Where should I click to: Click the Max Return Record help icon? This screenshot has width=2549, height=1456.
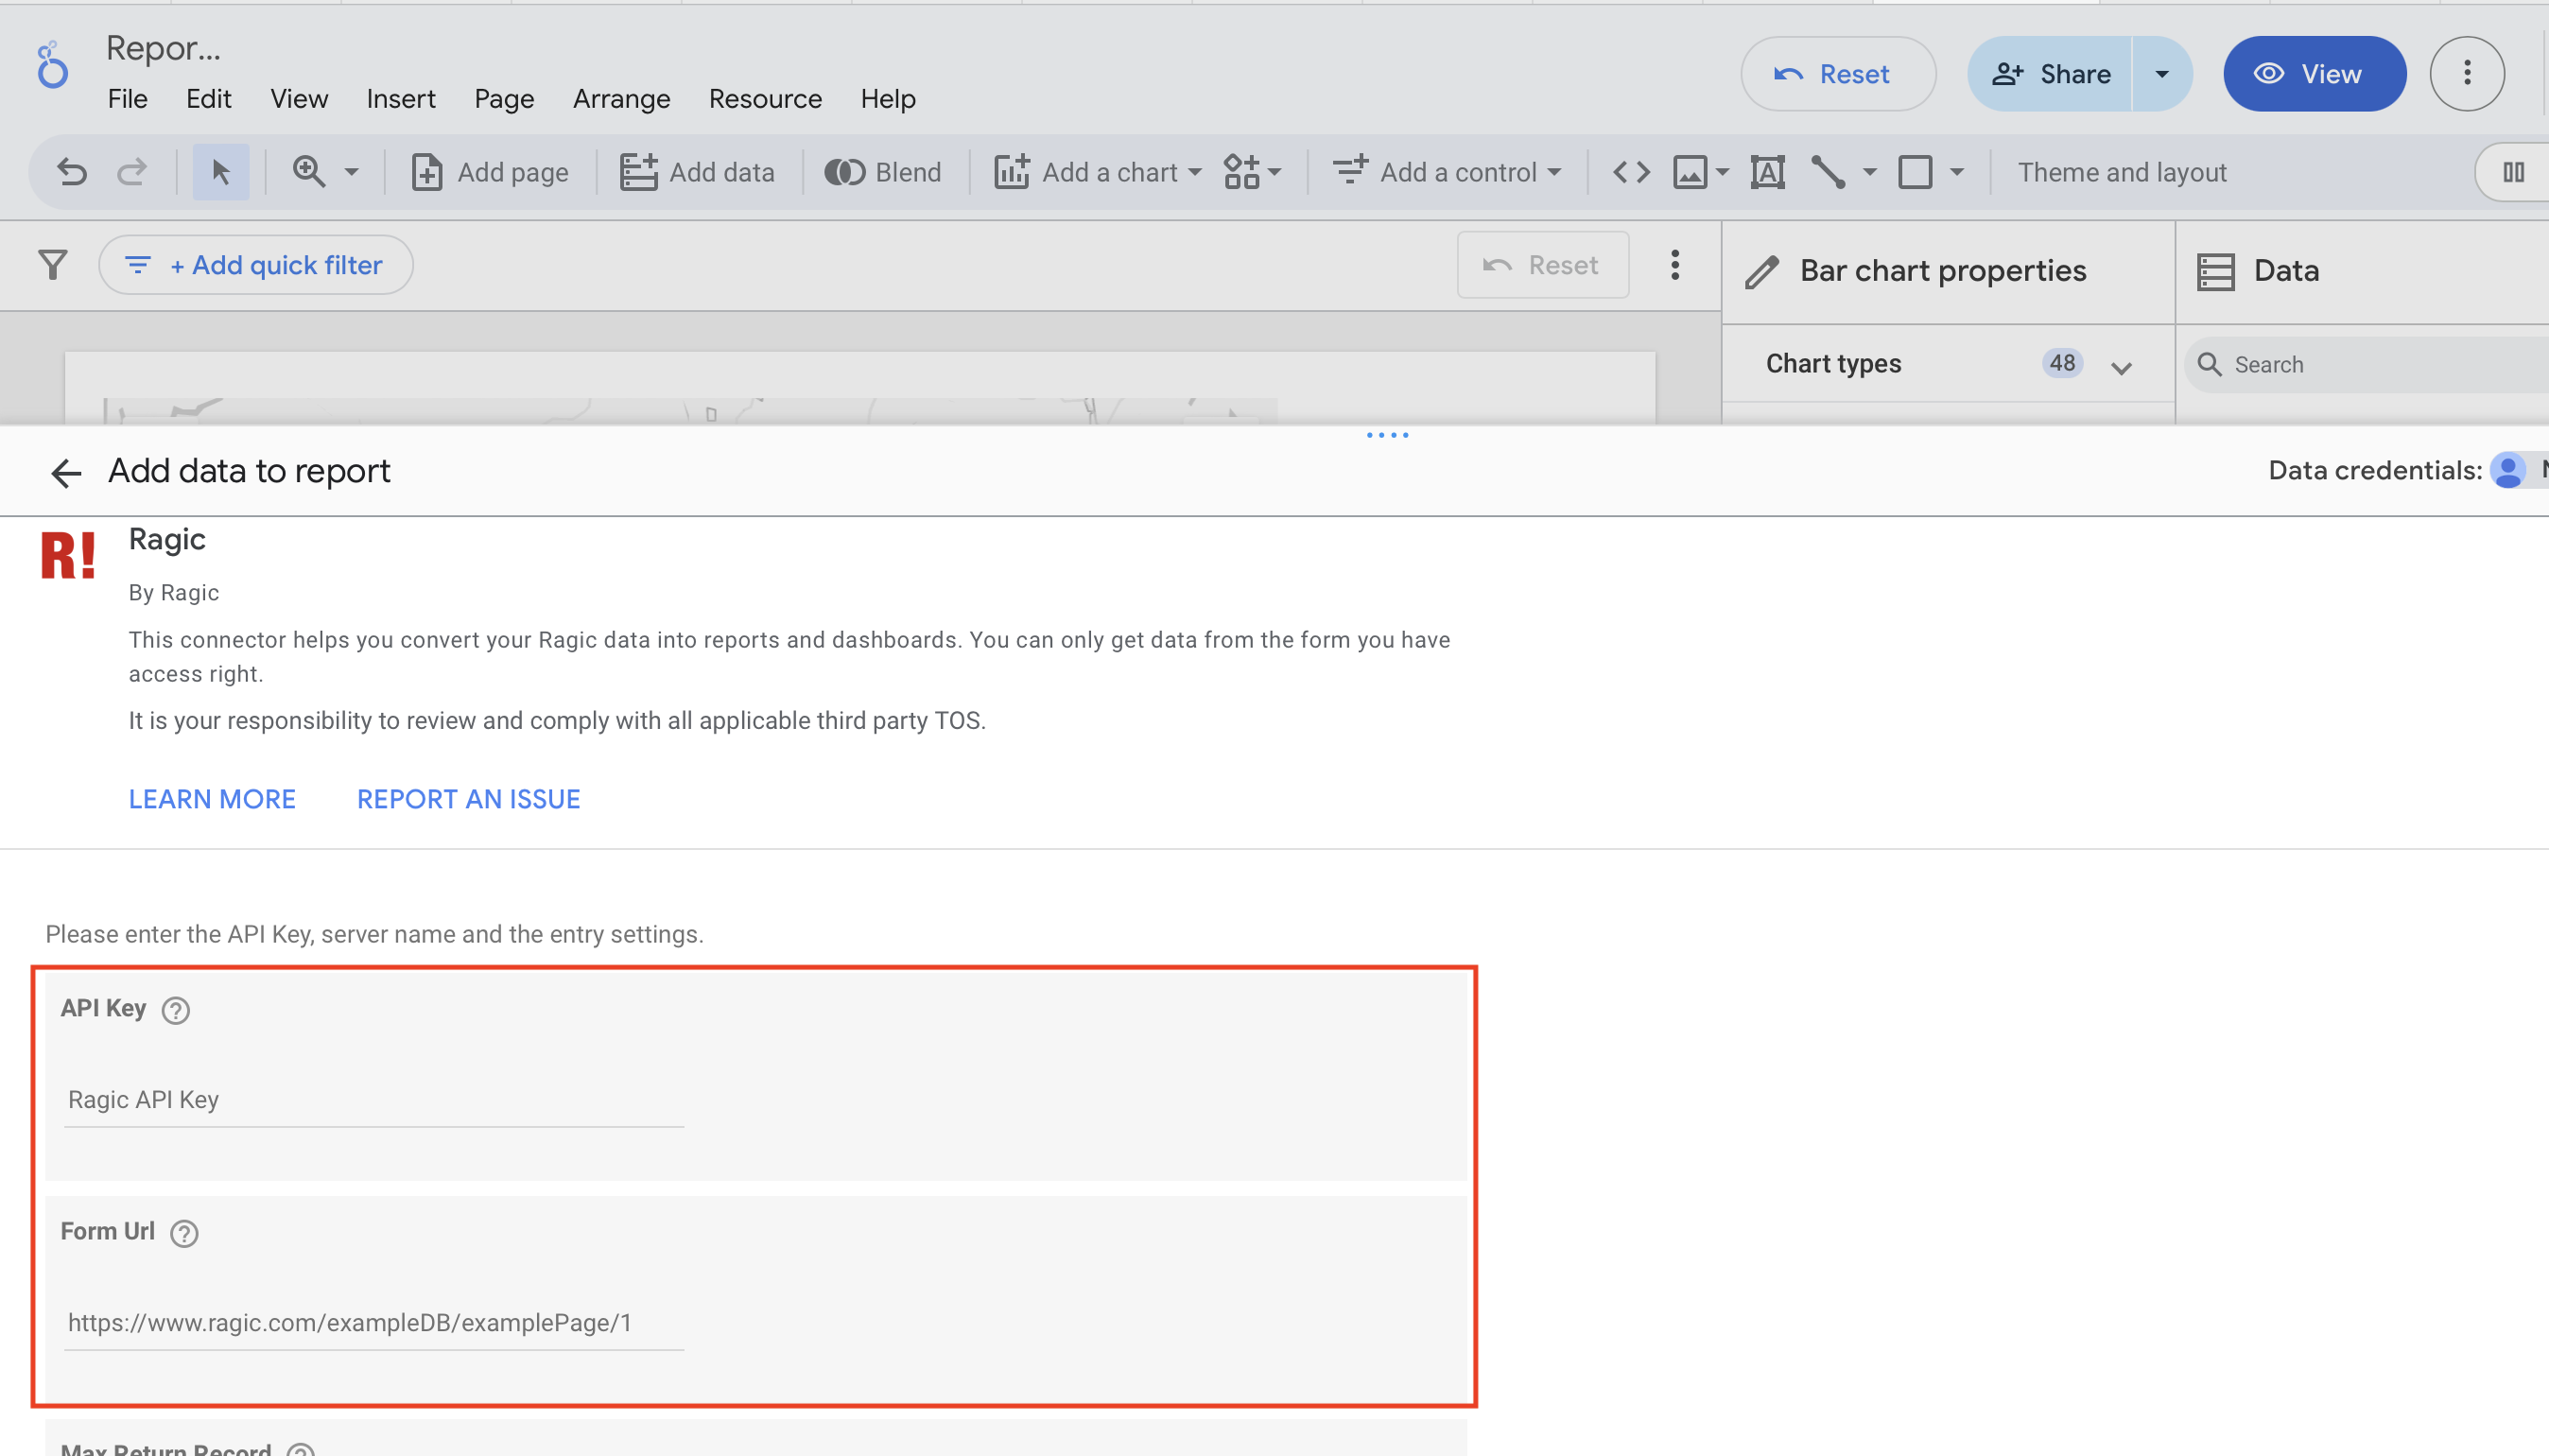click(x=300, y=1450)
